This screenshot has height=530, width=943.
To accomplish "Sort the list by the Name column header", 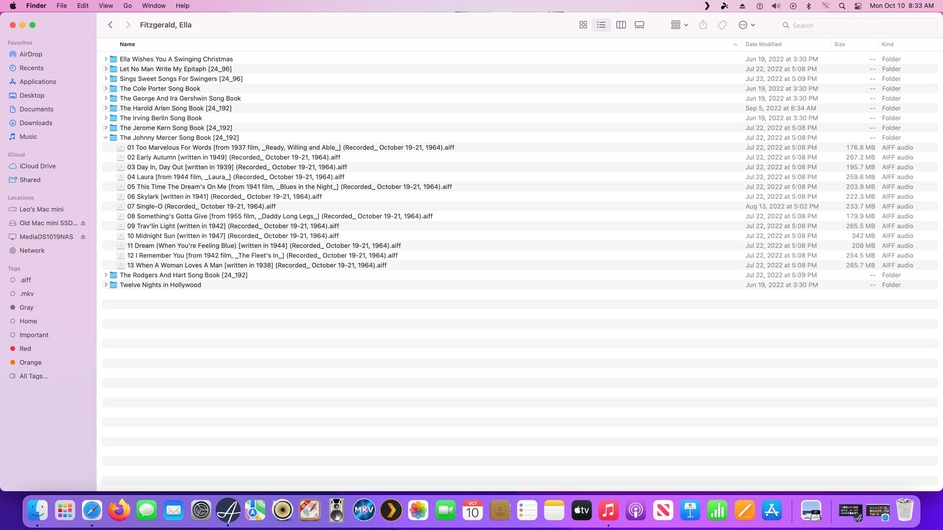I will [x=127, y=45].
